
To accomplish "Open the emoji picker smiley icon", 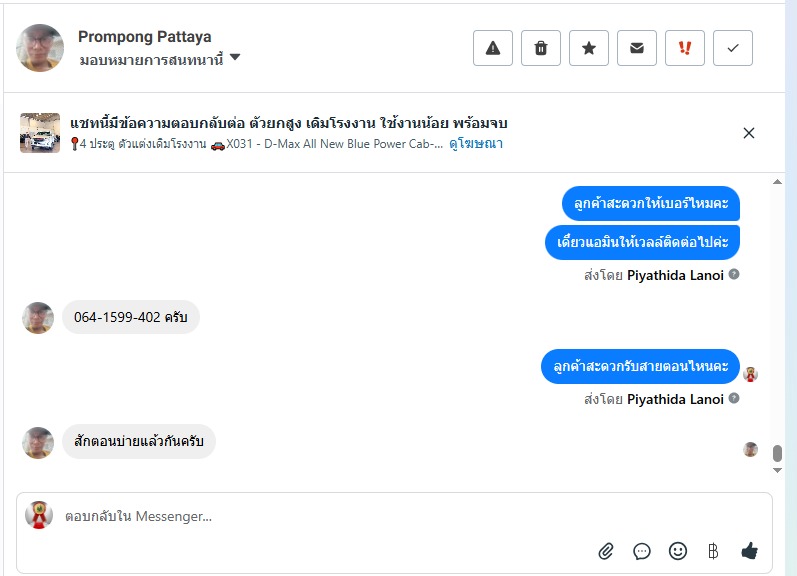I will 678,551.
